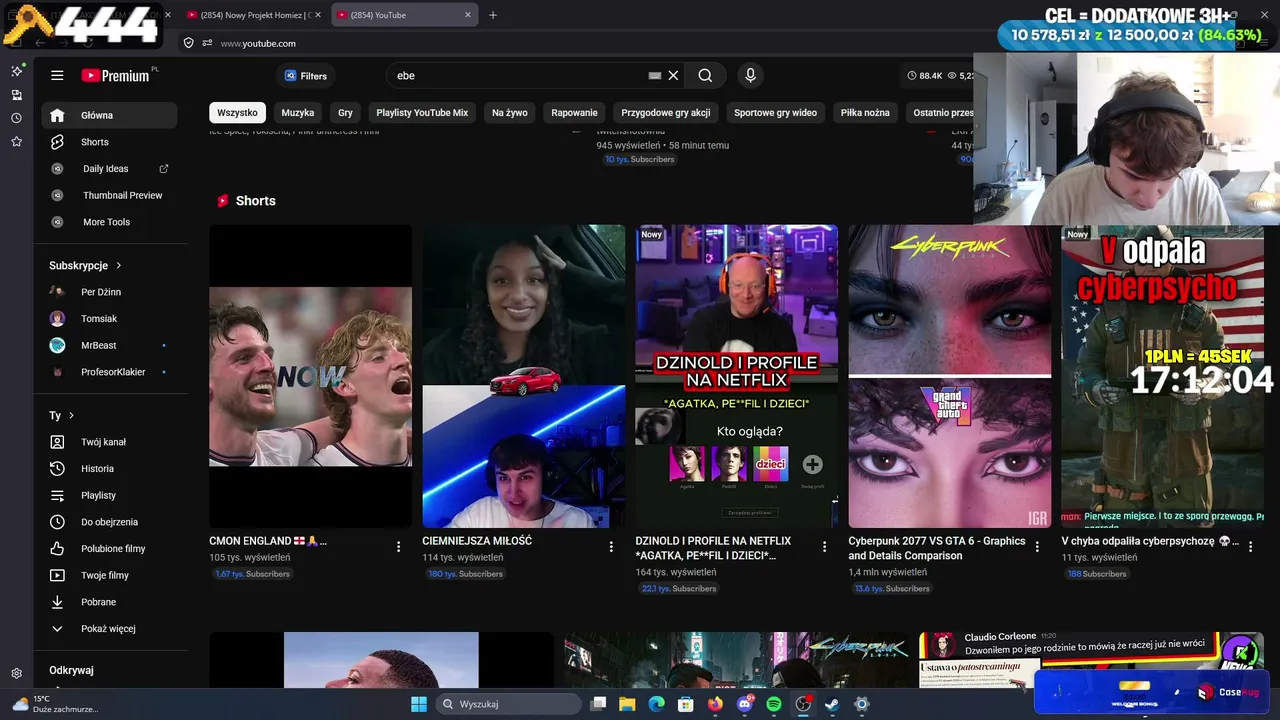Open options menu for 'CIEMNIEJSZA MIŁOŚĆ' short

(x=611, y=547)
